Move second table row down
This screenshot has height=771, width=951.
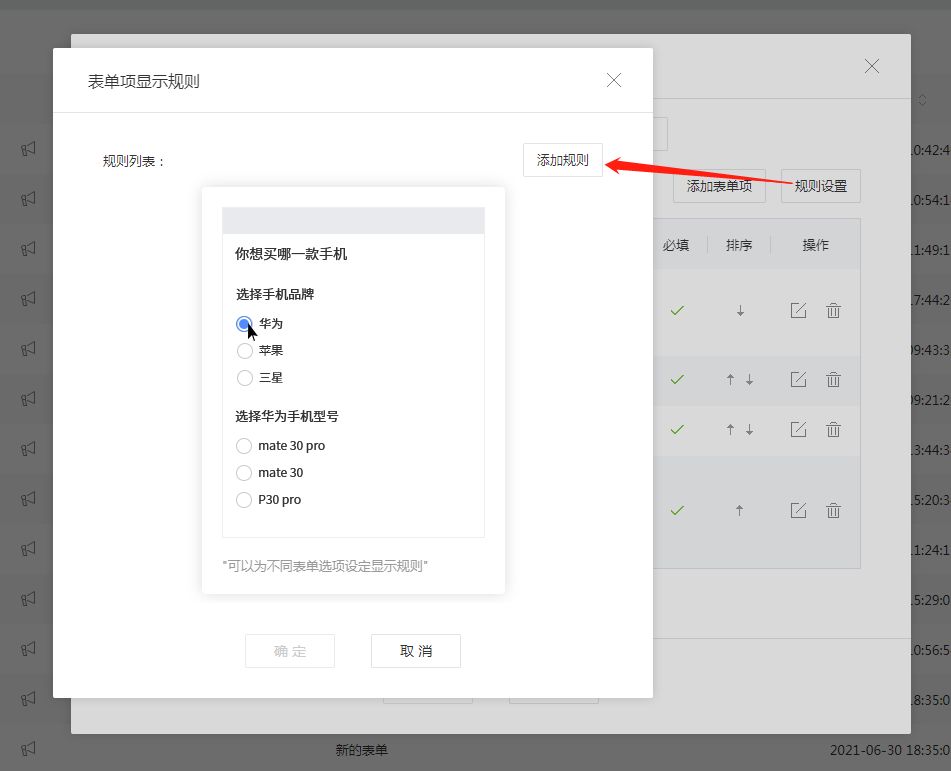coord(750,380)
